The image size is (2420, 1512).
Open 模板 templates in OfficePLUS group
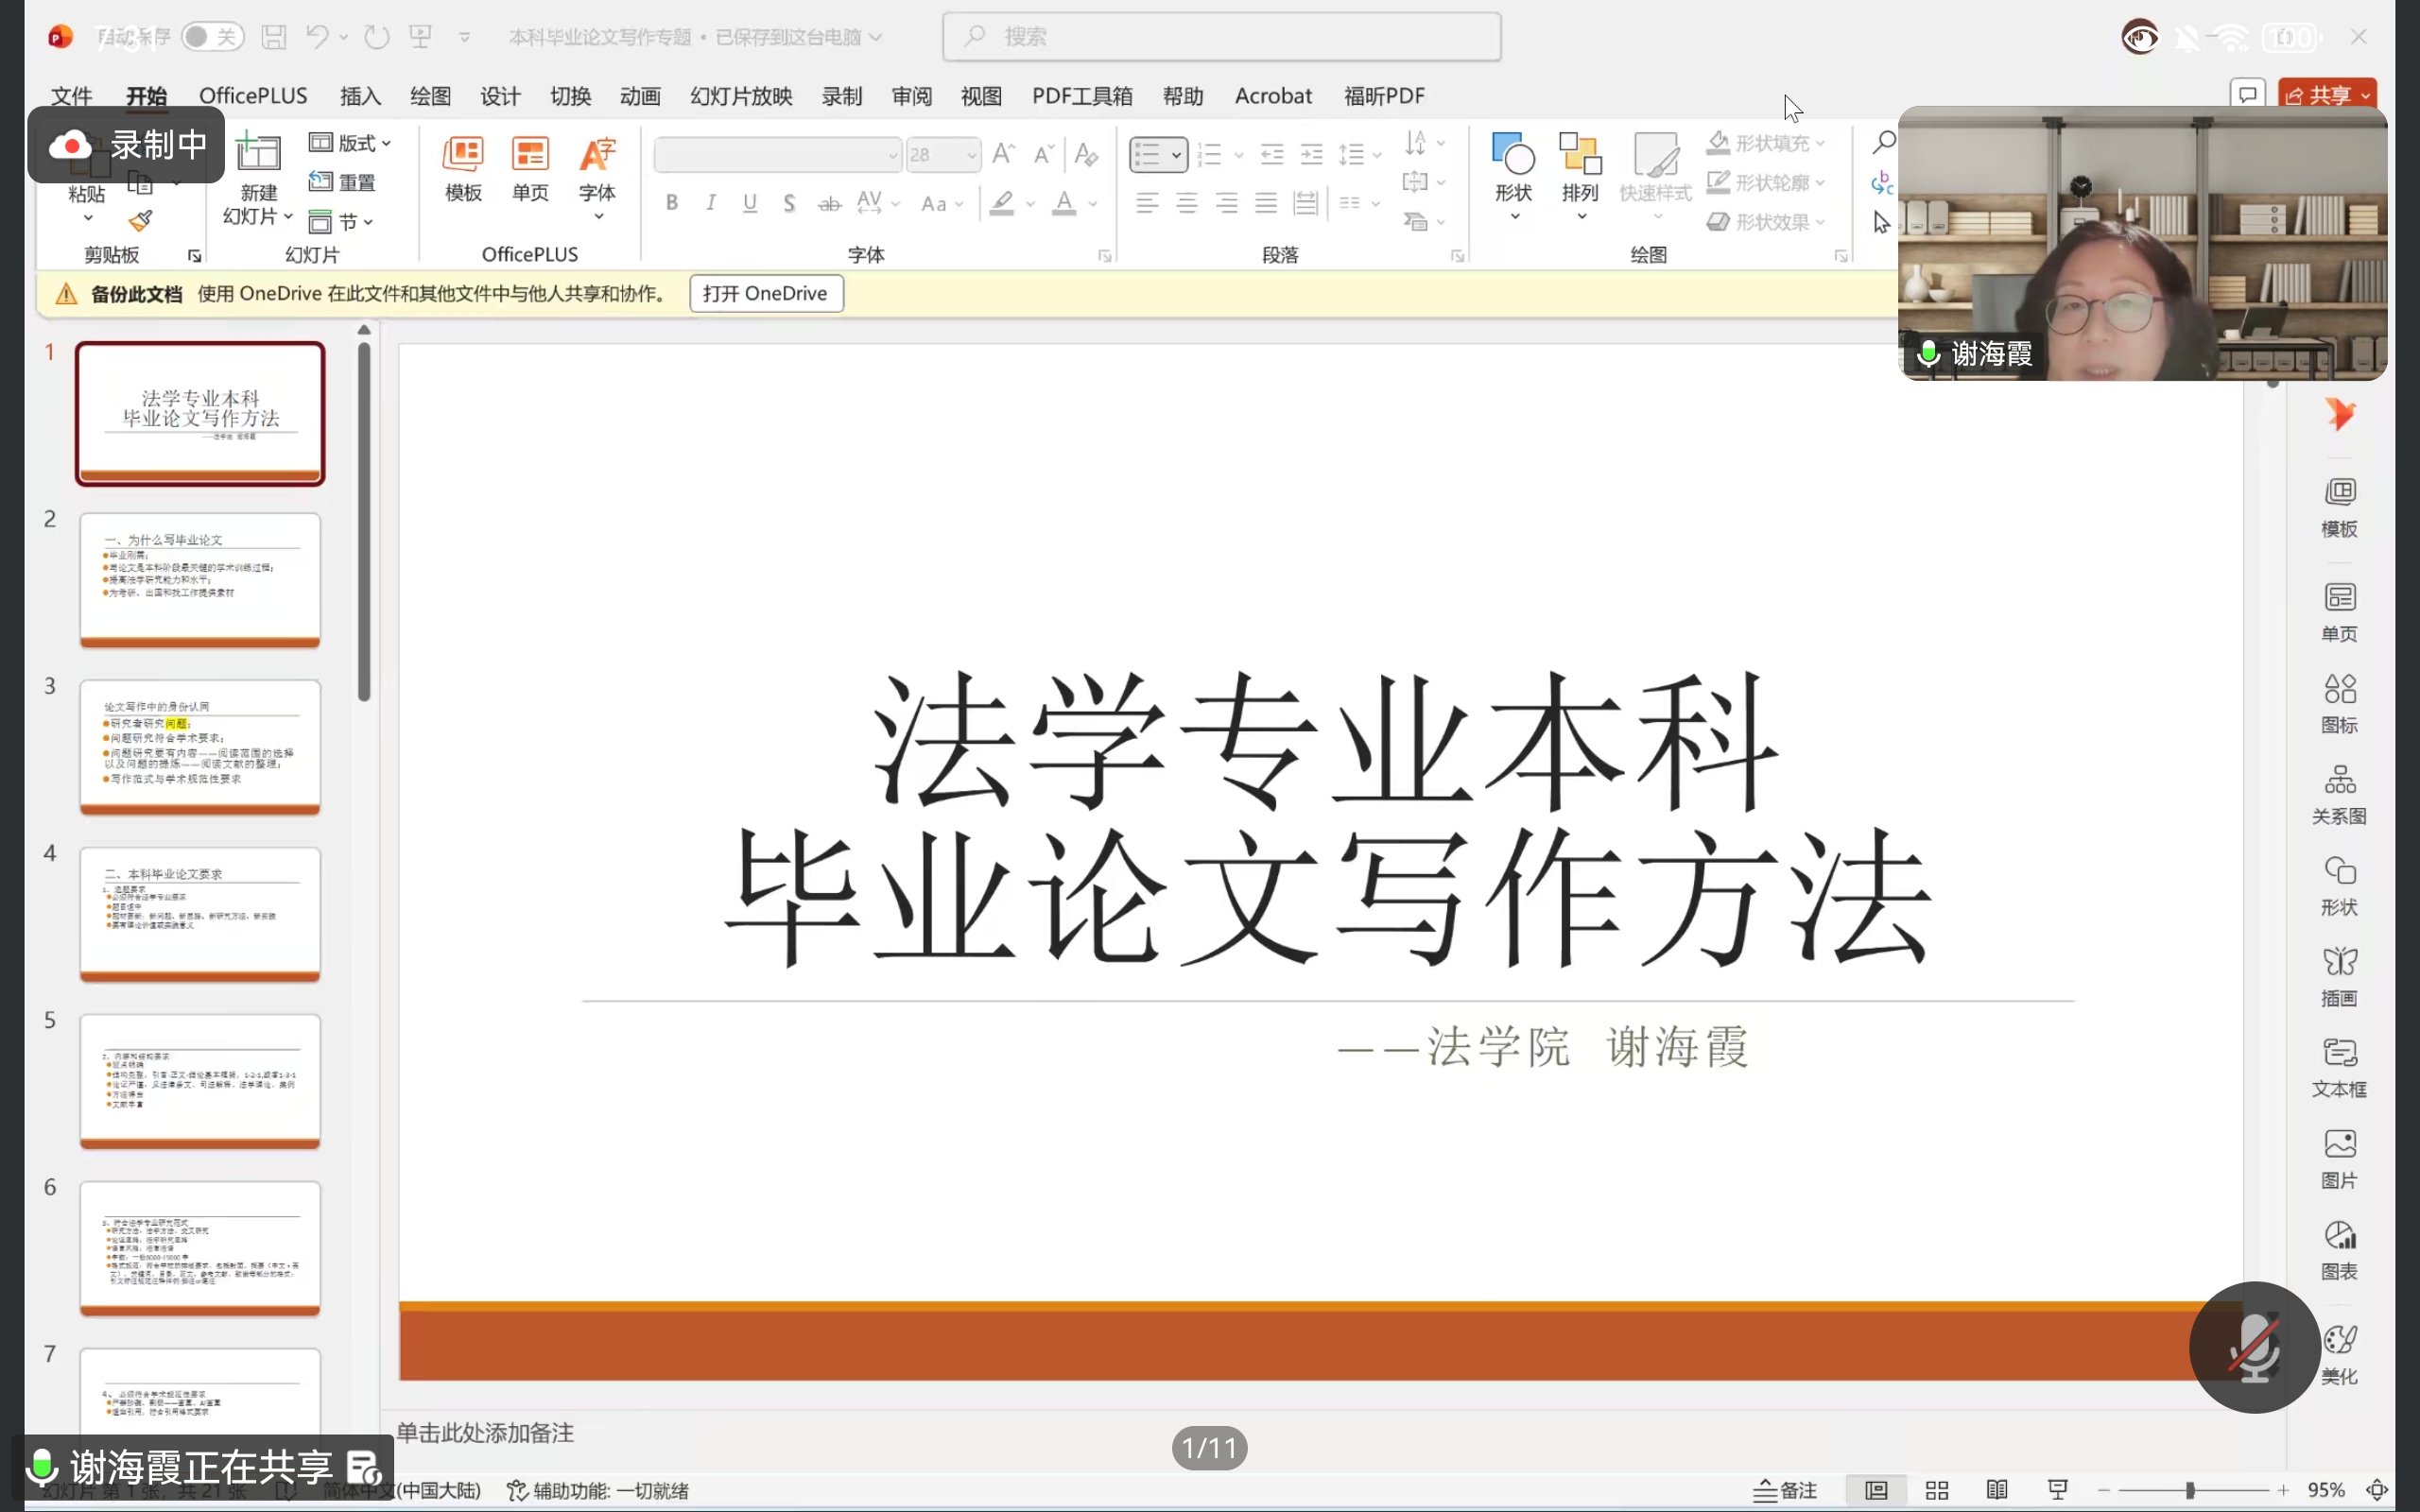click(x=463, y=168)
